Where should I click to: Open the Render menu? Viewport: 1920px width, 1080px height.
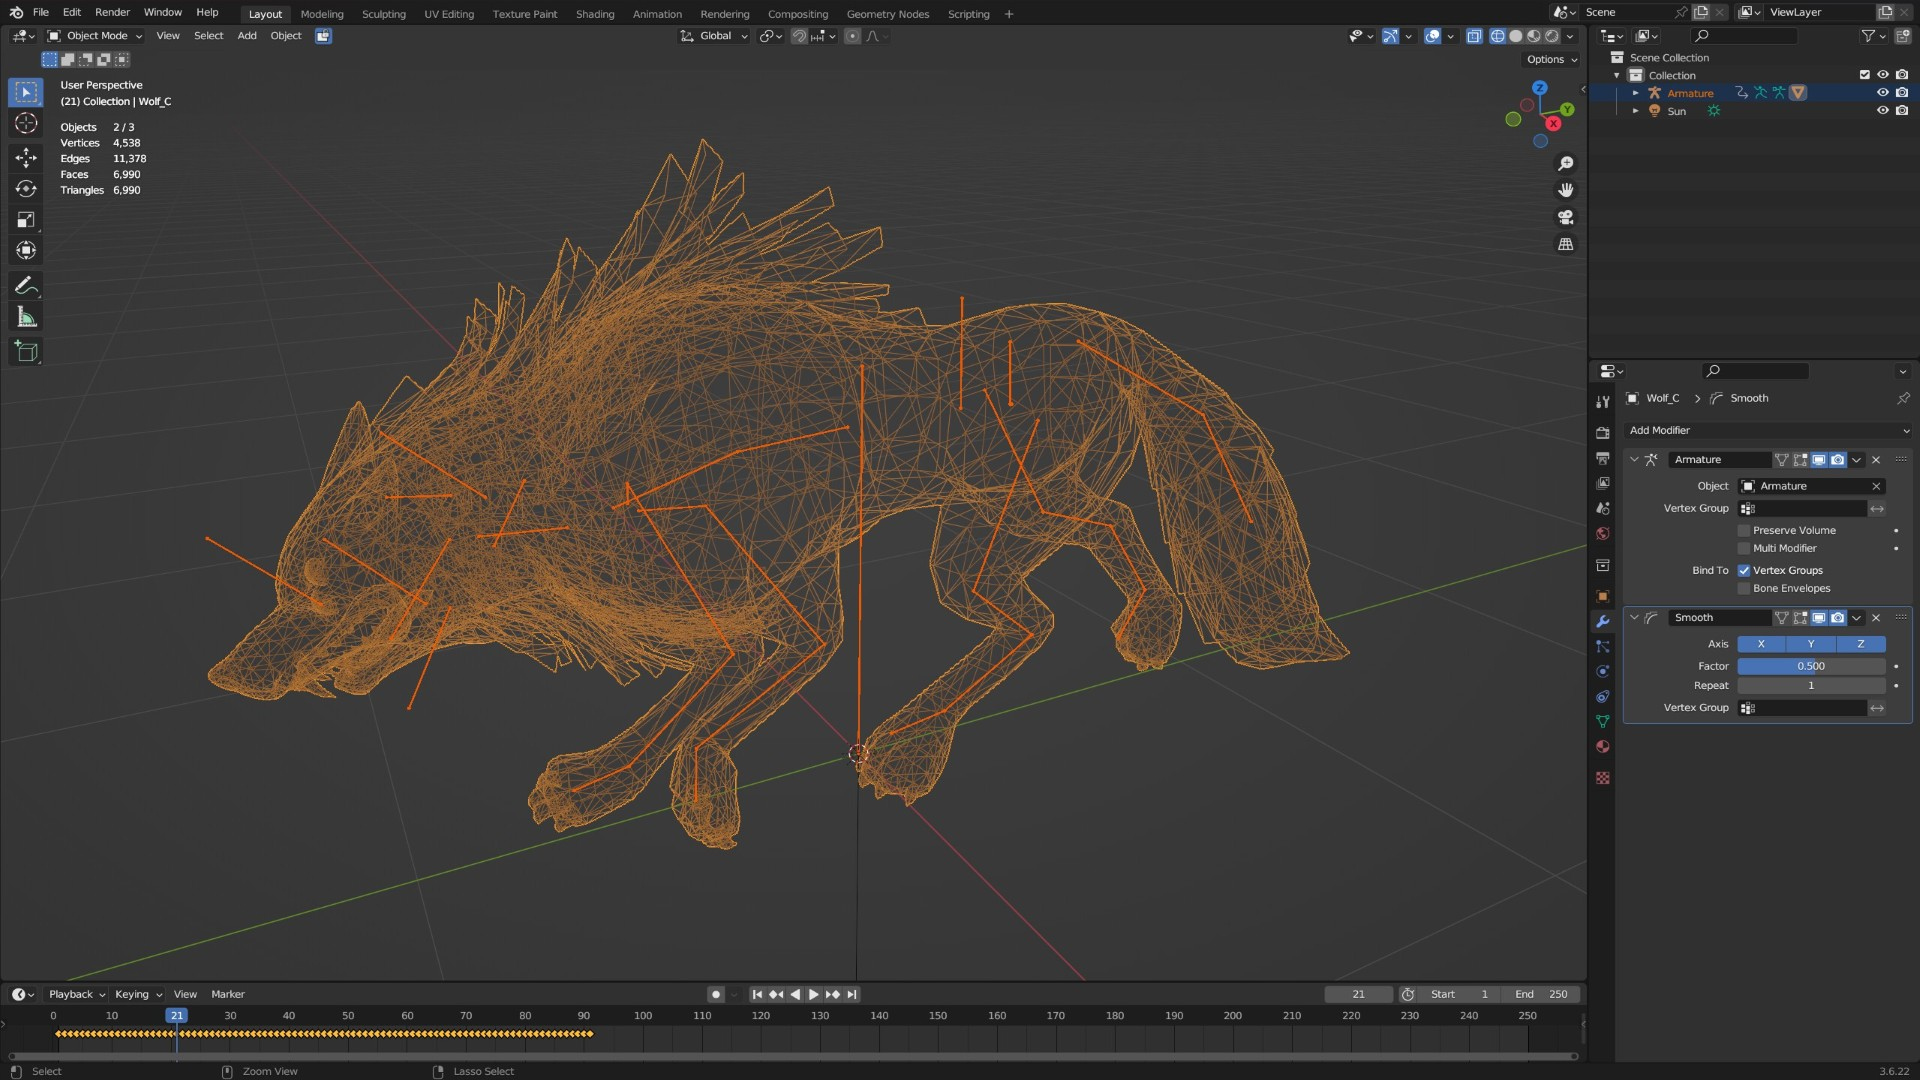(x=112, y=12)
